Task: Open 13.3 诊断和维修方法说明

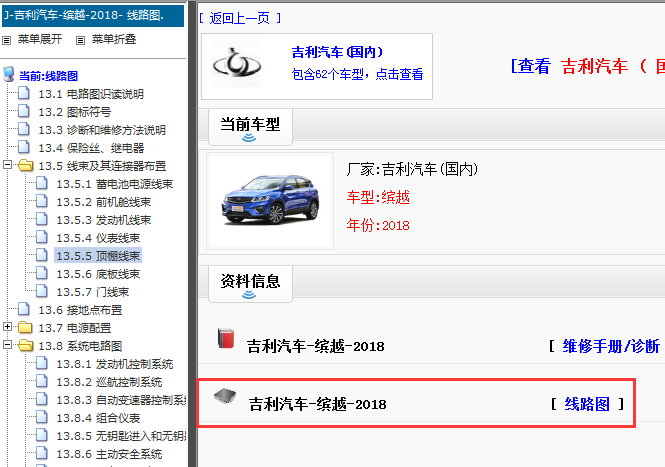Action: coord(102,130)
